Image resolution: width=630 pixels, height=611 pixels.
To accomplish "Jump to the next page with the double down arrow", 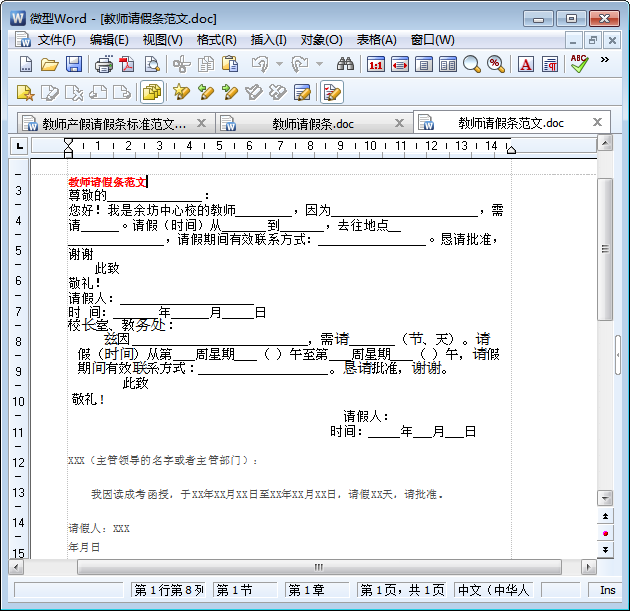I will pyautogui.click(x=605, y=550).
